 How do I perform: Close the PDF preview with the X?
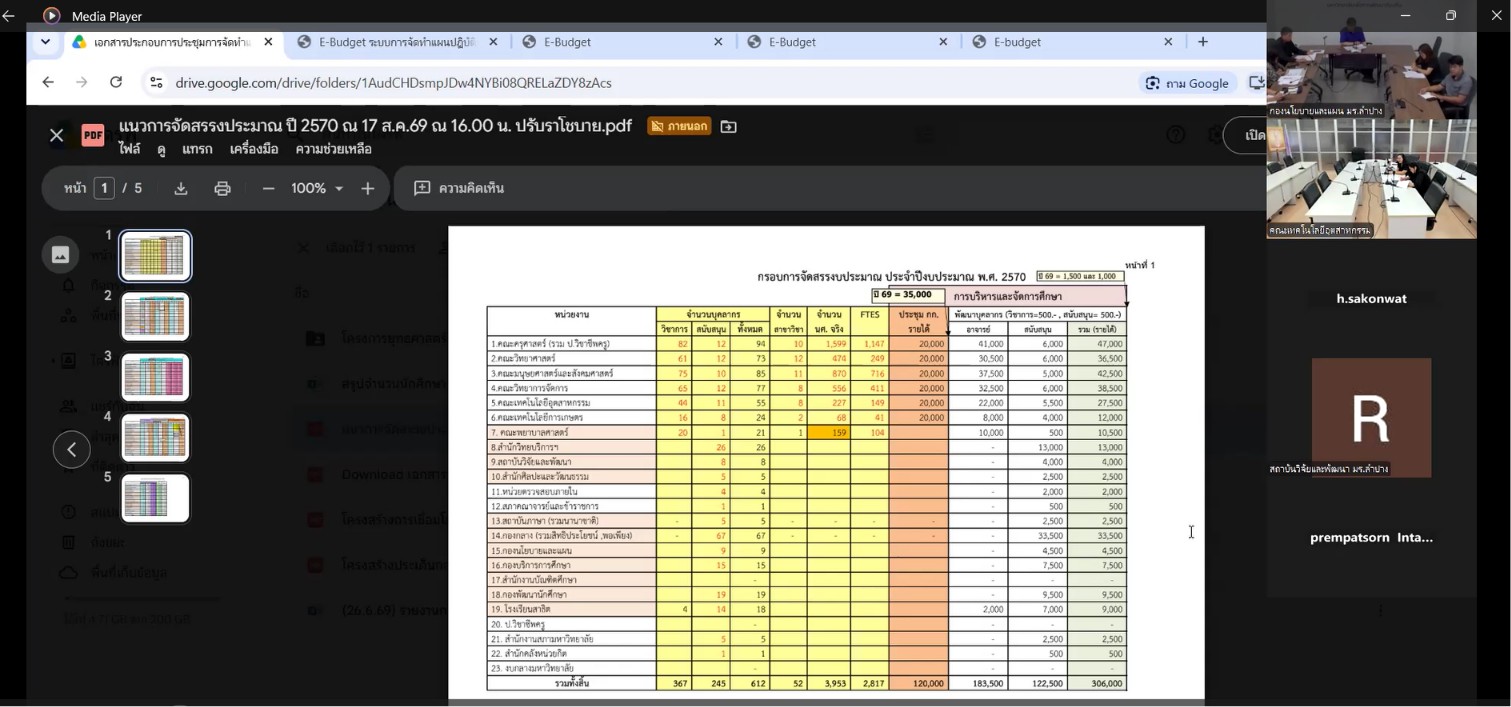point(57,135)
